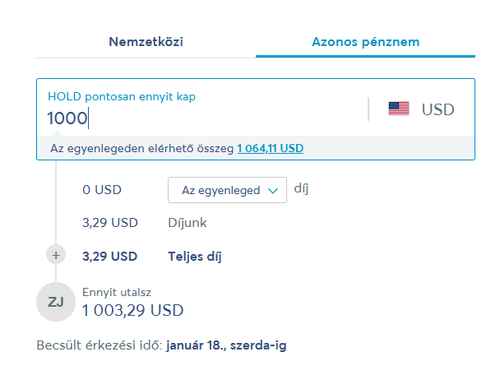Click the ZJ avatar circle
500x366 pixels.
tap(56, 302)
